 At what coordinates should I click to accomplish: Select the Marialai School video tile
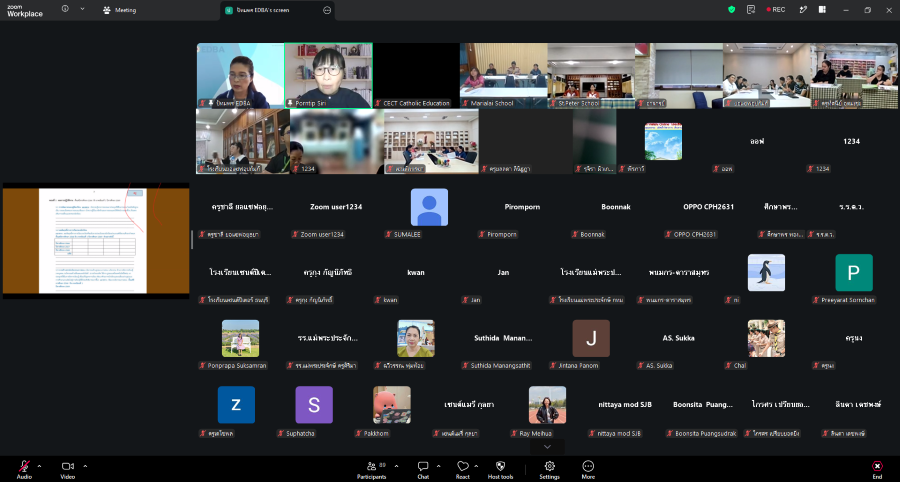(503, 76)
